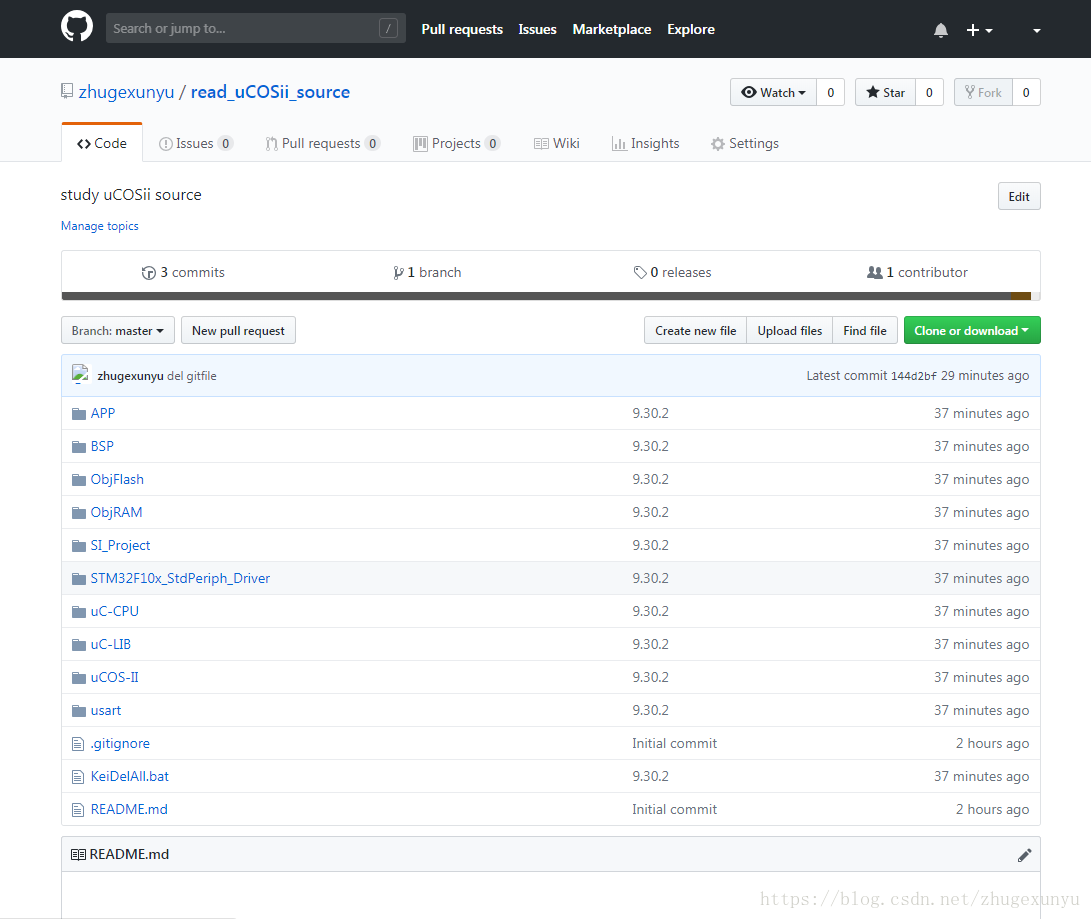The width and height of the screenshot is (1091, 919).
Task: Click the folder icon for SI_Project
Action: point(79,546)
